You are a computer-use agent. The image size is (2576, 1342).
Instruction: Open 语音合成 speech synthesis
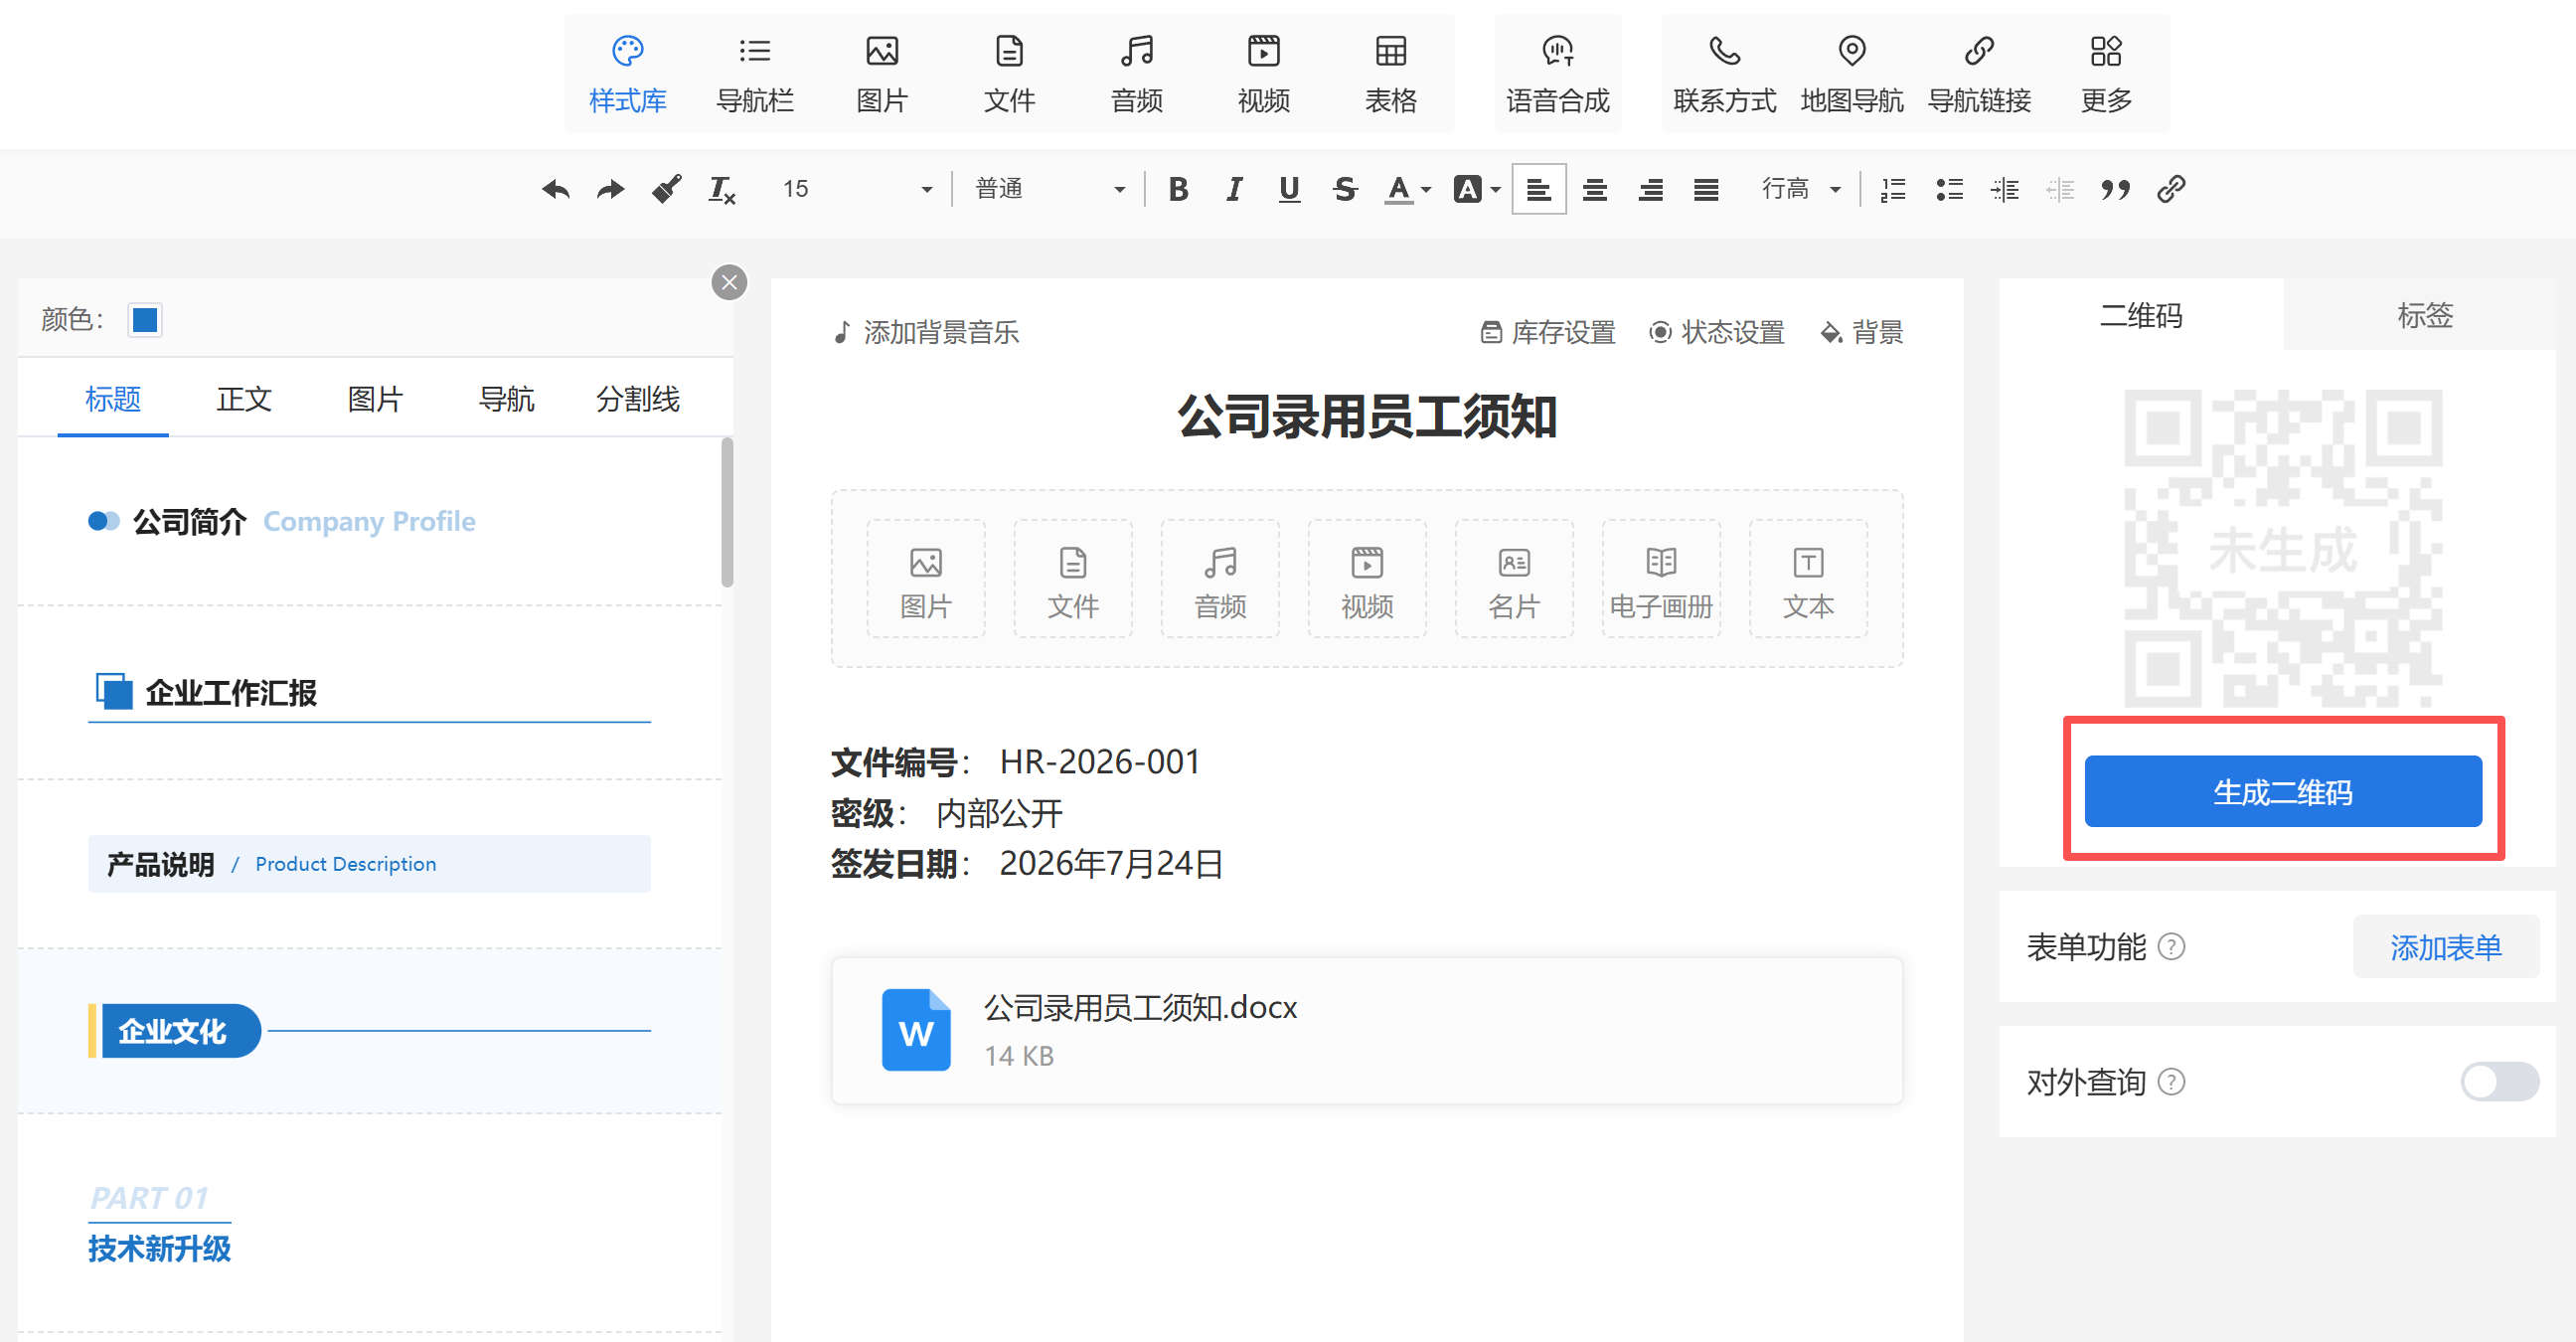tap(1558, 75)
